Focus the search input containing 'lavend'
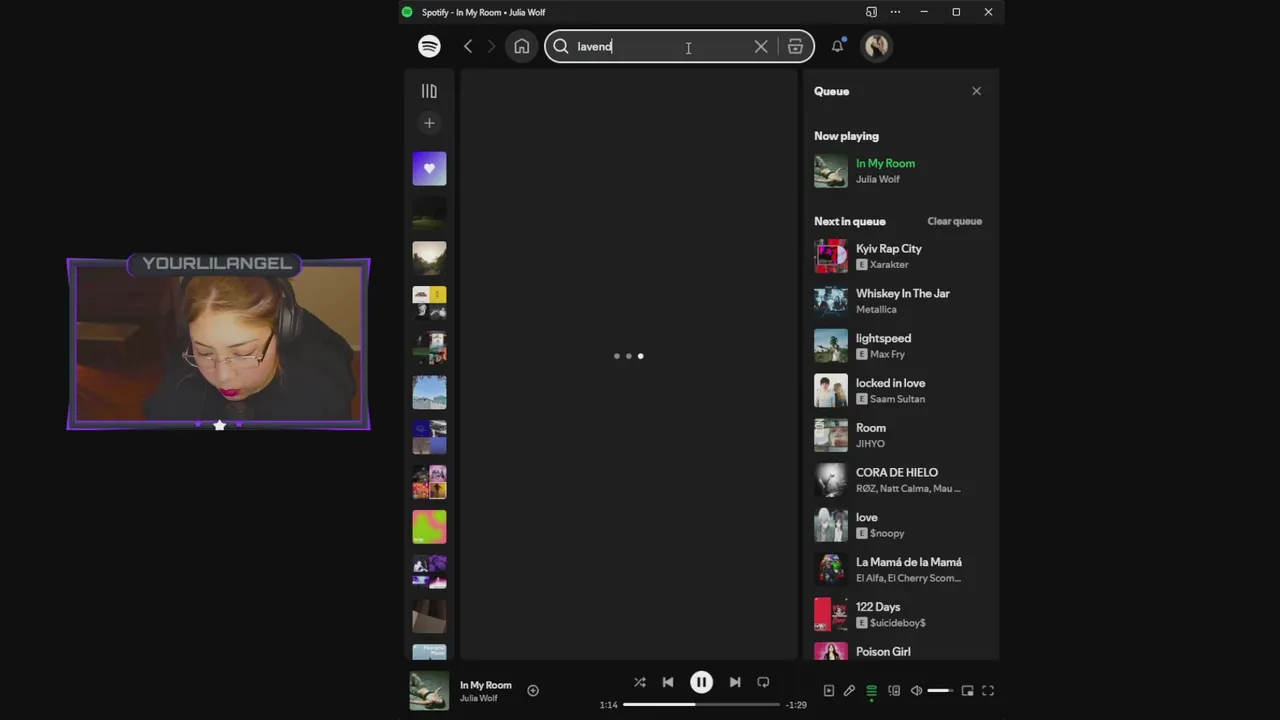 click(x=660, y=46)
